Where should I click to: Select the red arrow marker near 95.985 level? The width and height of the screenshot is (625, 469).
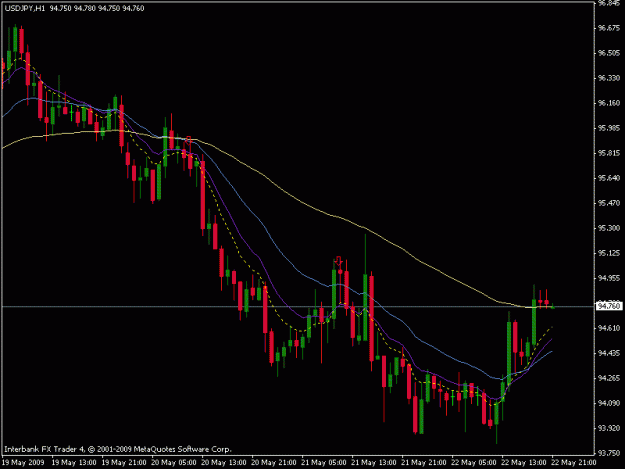(x=189, y=140)
